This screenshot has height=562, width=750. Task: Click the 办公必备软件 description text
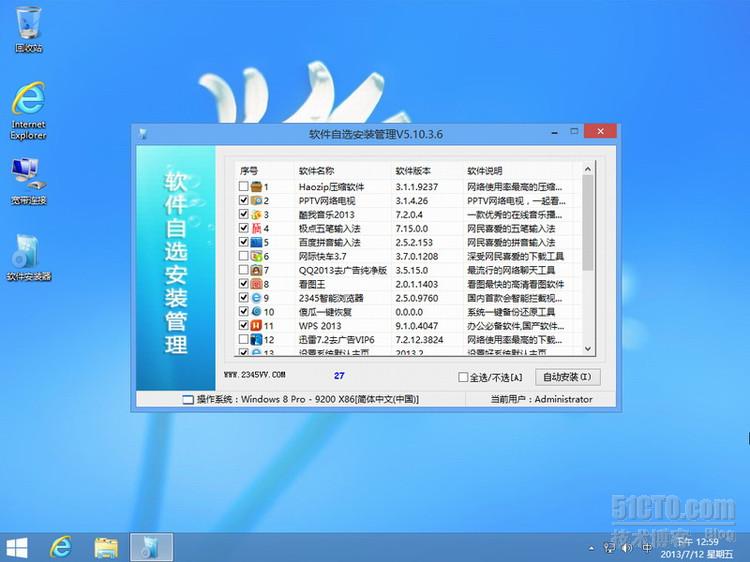tap(516, 326)
